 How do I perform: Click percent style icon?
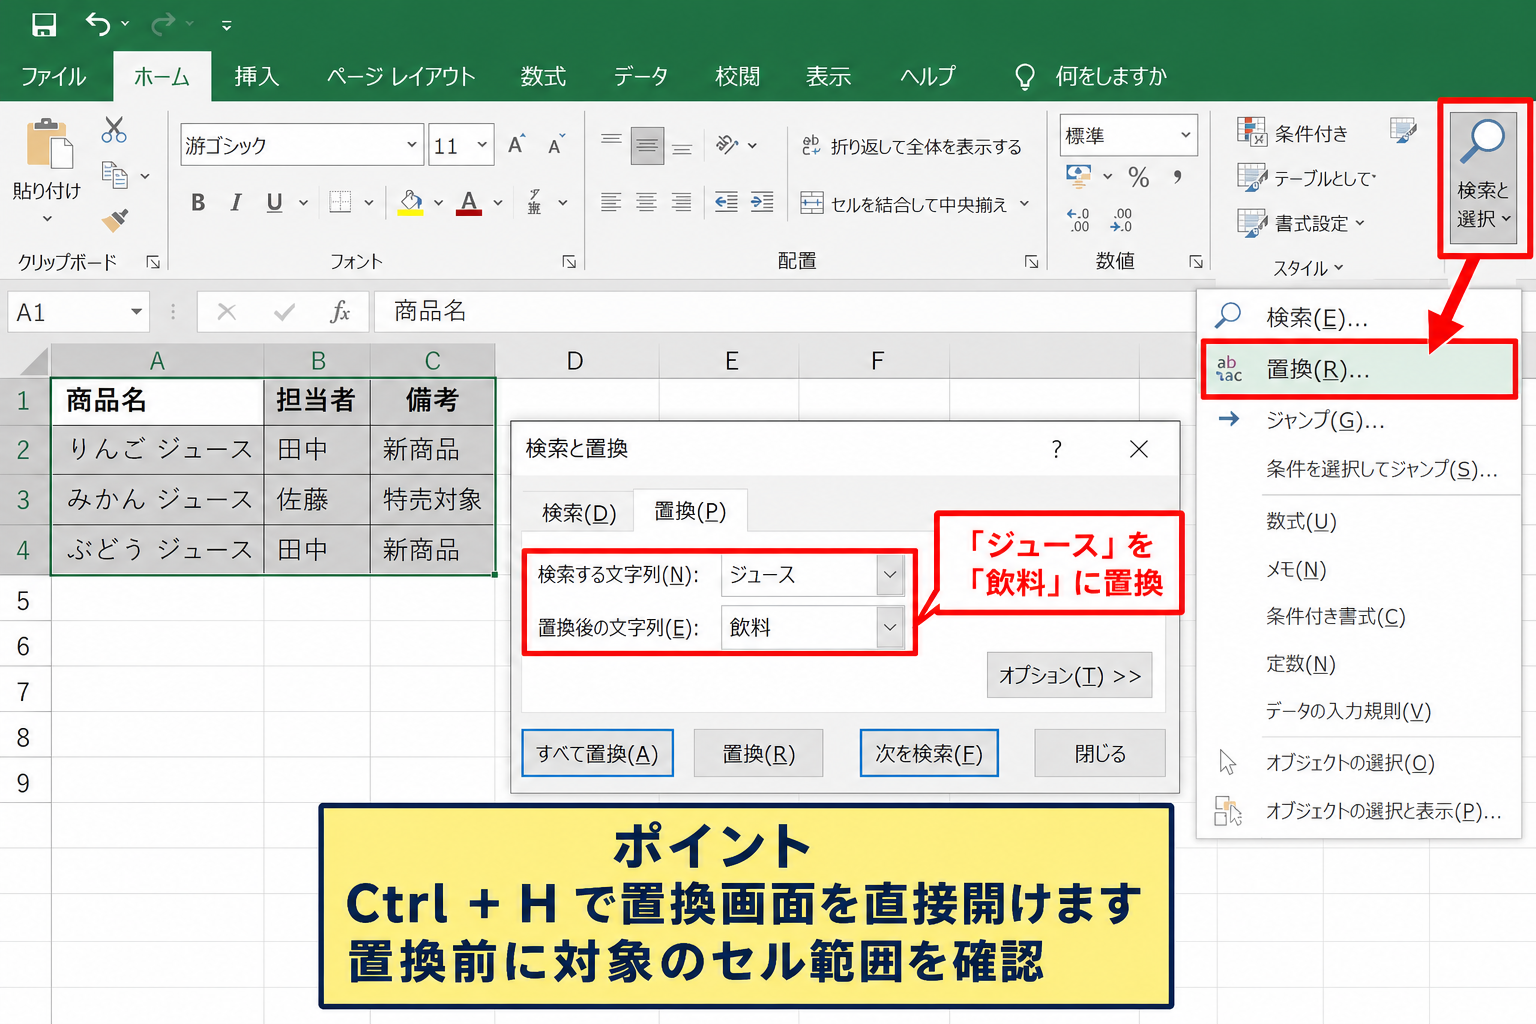[x=1139, y=177]
